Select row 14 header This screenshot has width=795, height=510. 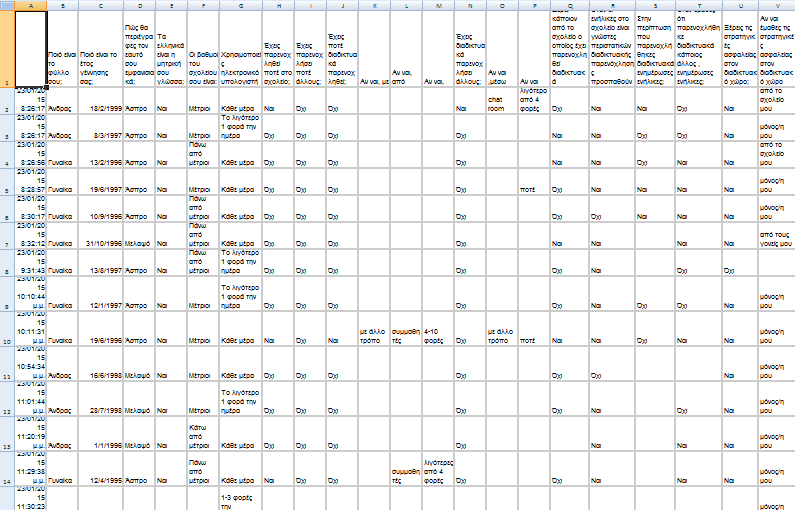click(7, 468)
